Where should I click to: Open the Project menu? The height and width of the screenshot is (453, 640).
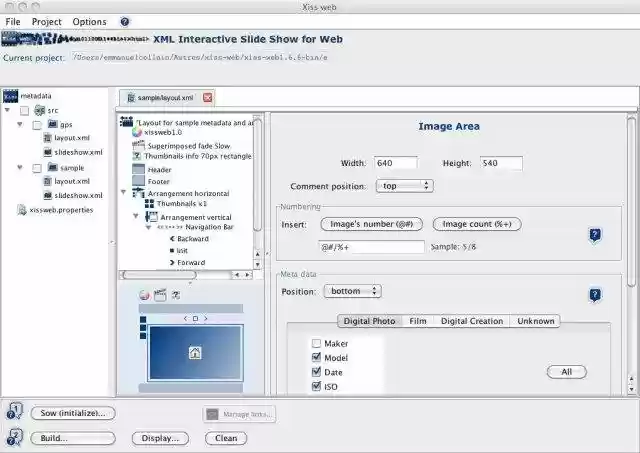pos(47,22)
